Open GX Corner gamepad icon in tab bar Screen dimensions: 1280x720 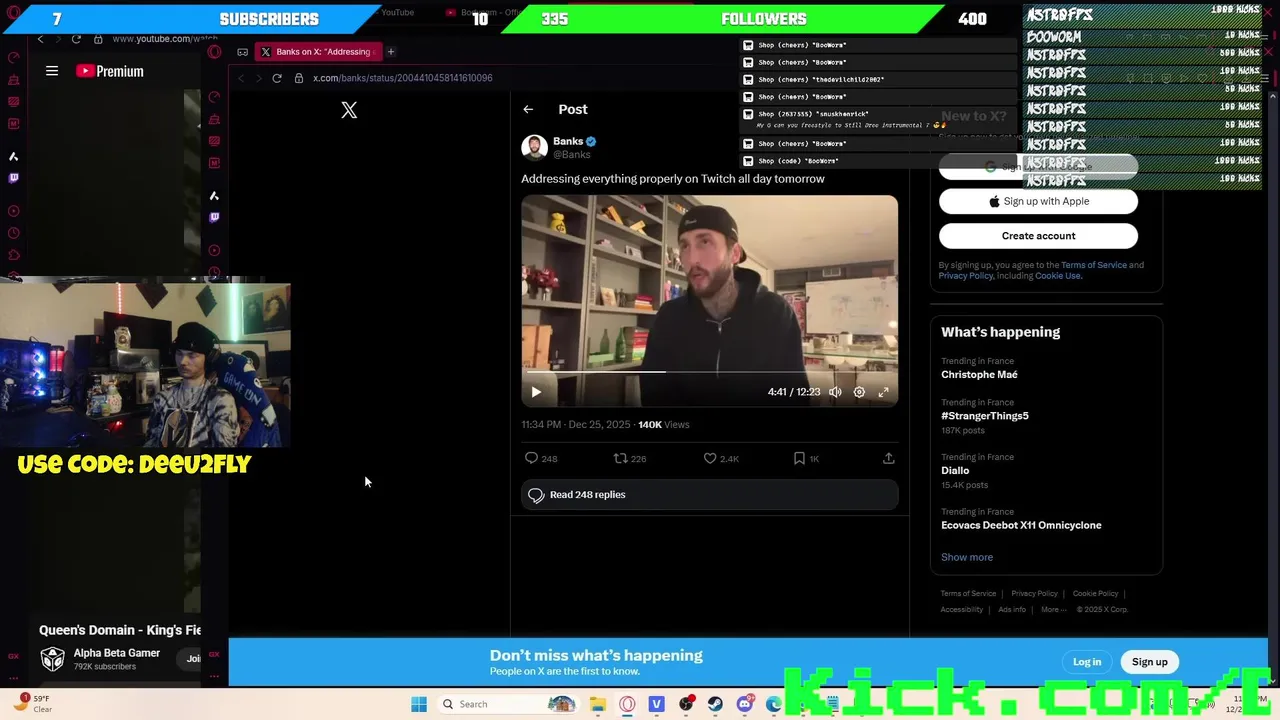(242, 52)
